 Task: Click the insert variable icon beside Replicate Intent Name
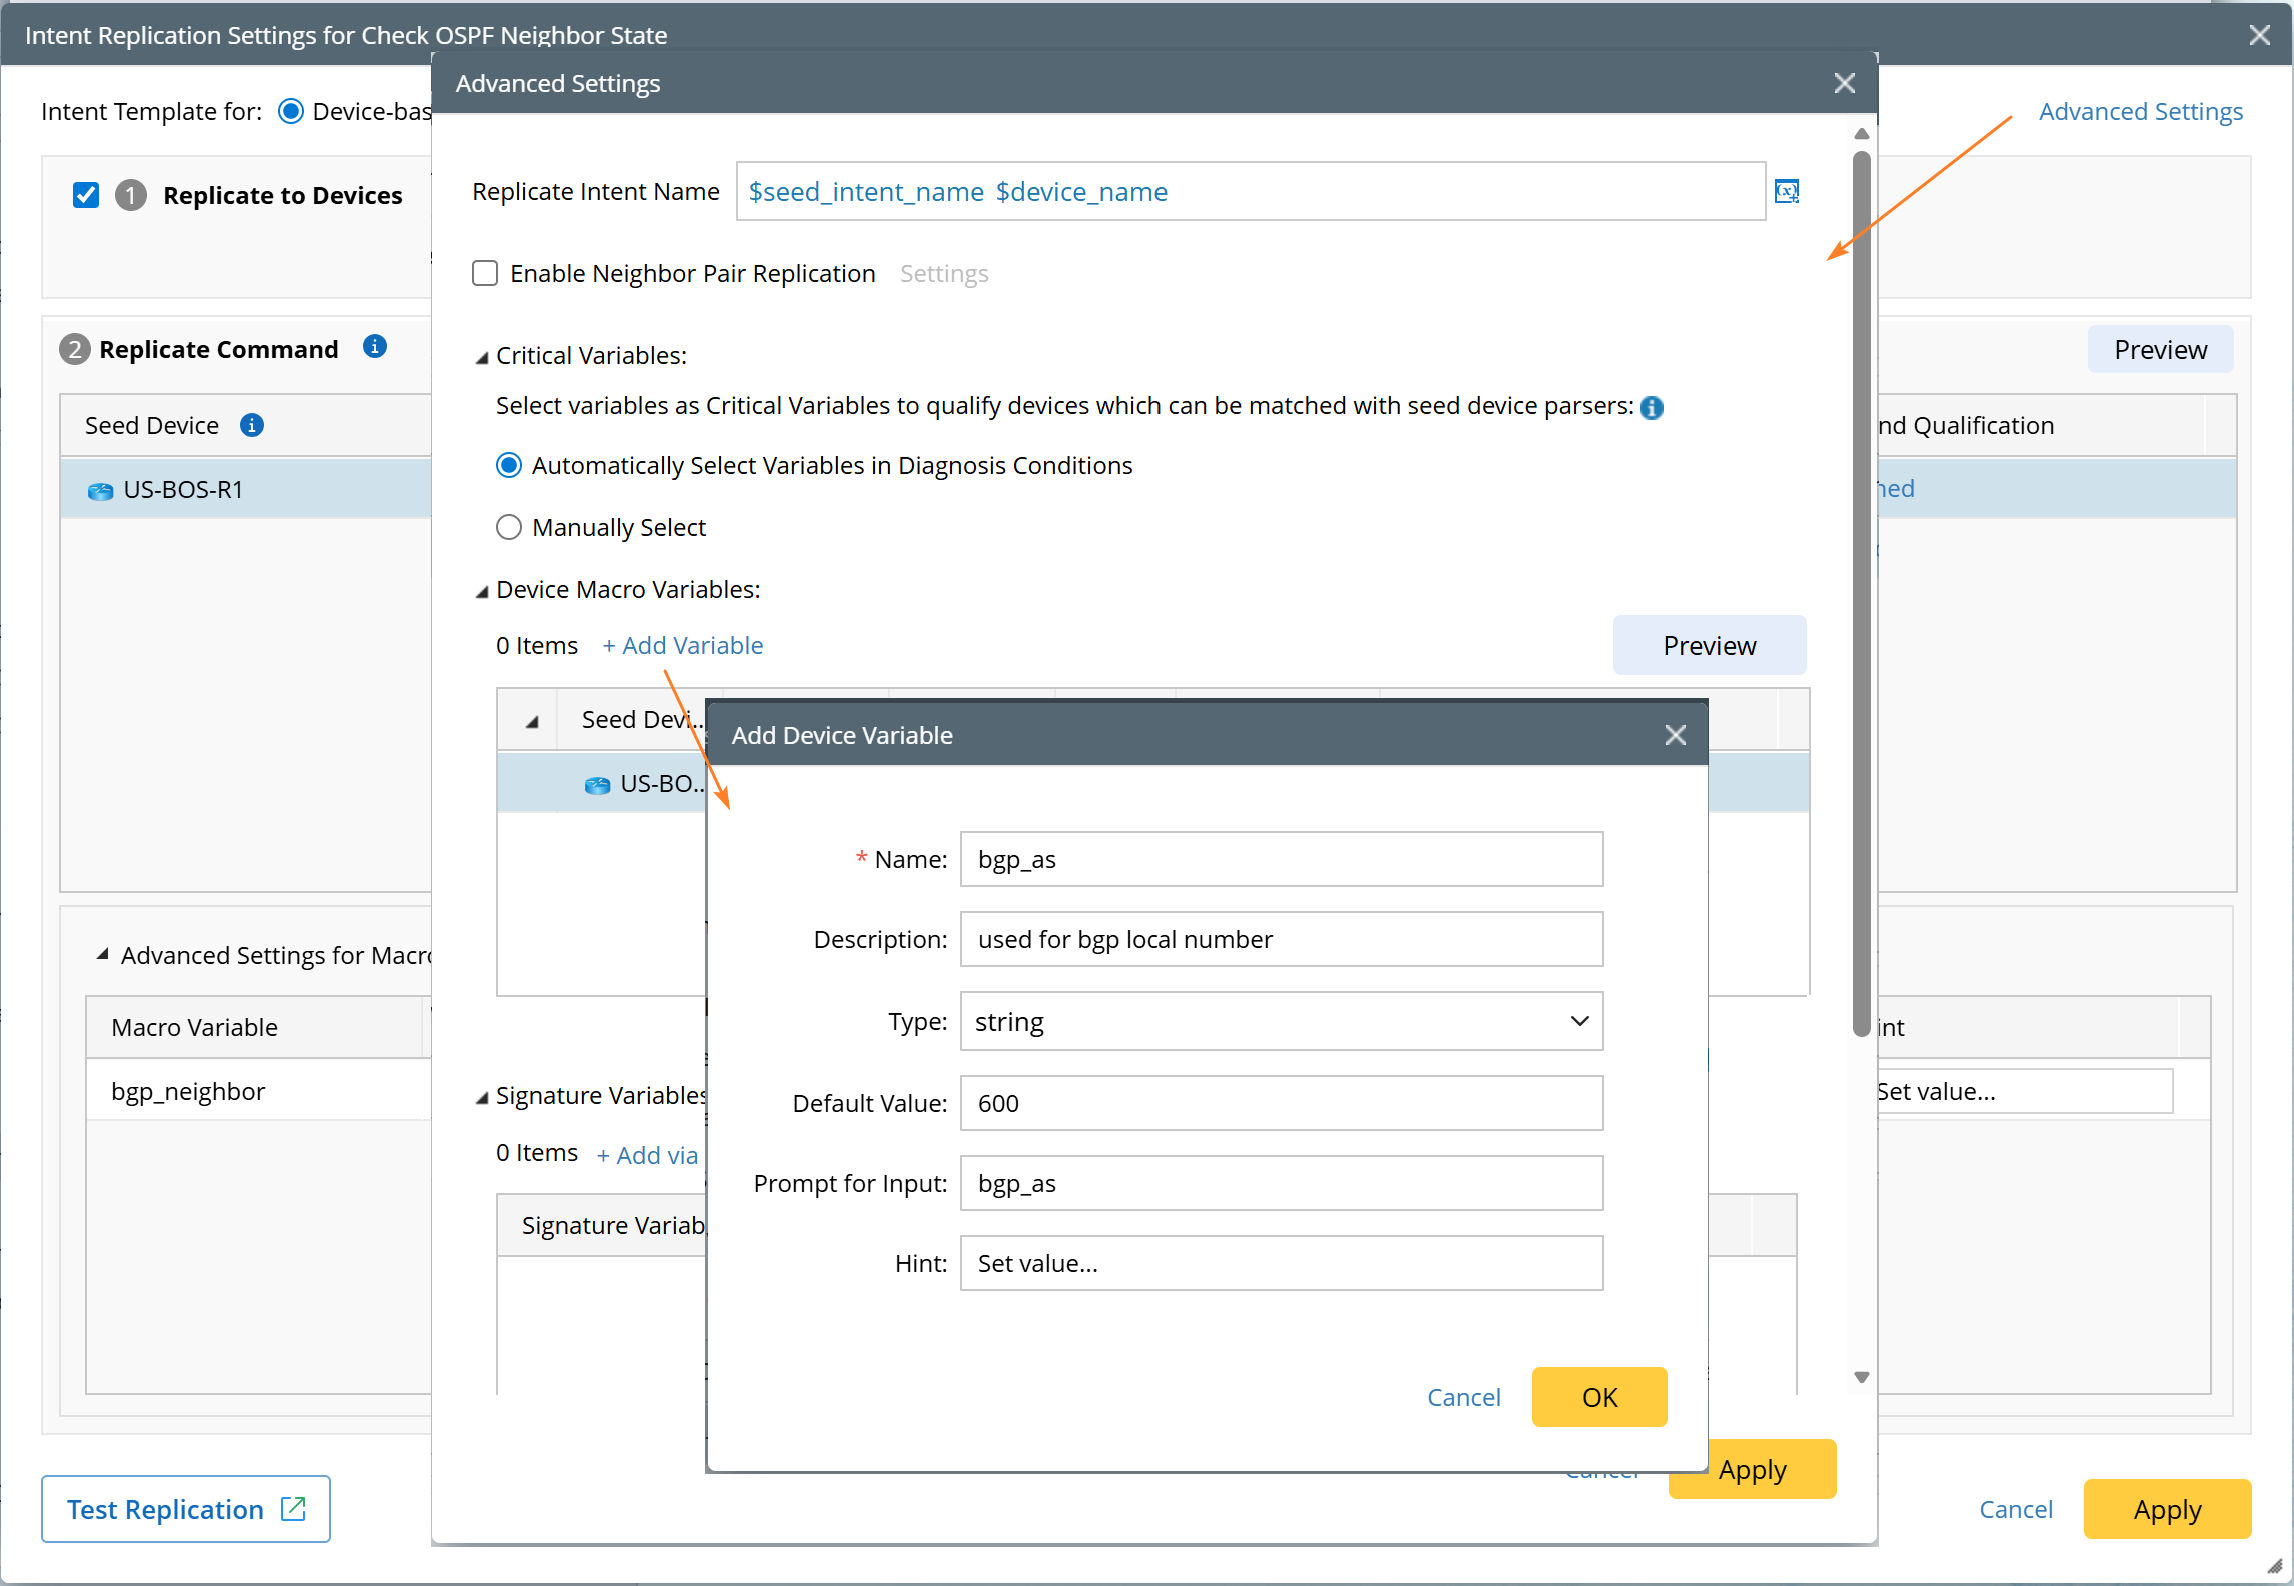coord(1786,191)
